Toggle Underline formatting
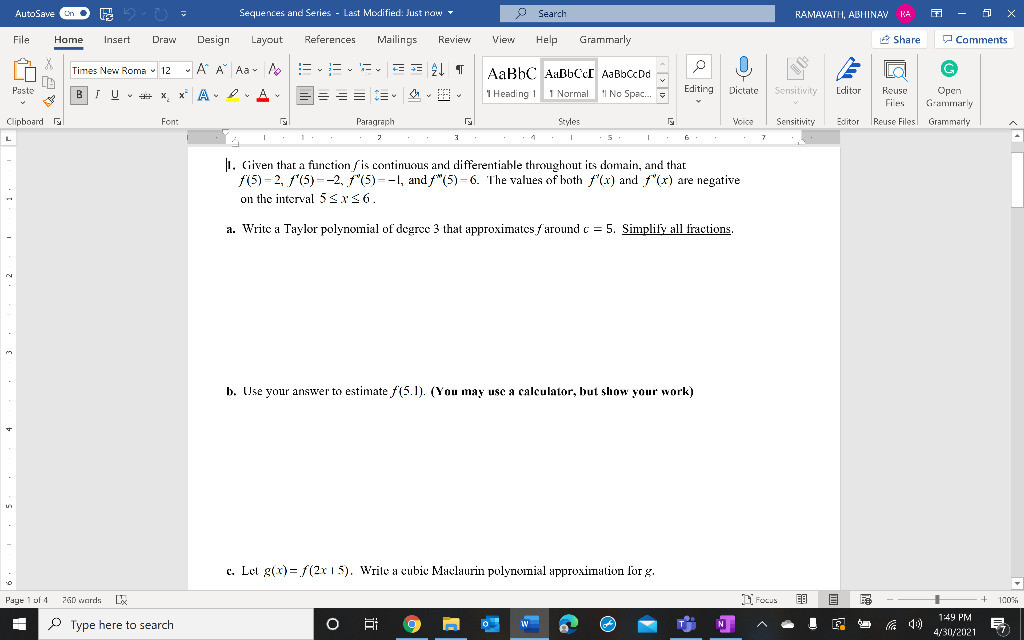This screenshot has height=640, width=1024. [x=115, y=95]
